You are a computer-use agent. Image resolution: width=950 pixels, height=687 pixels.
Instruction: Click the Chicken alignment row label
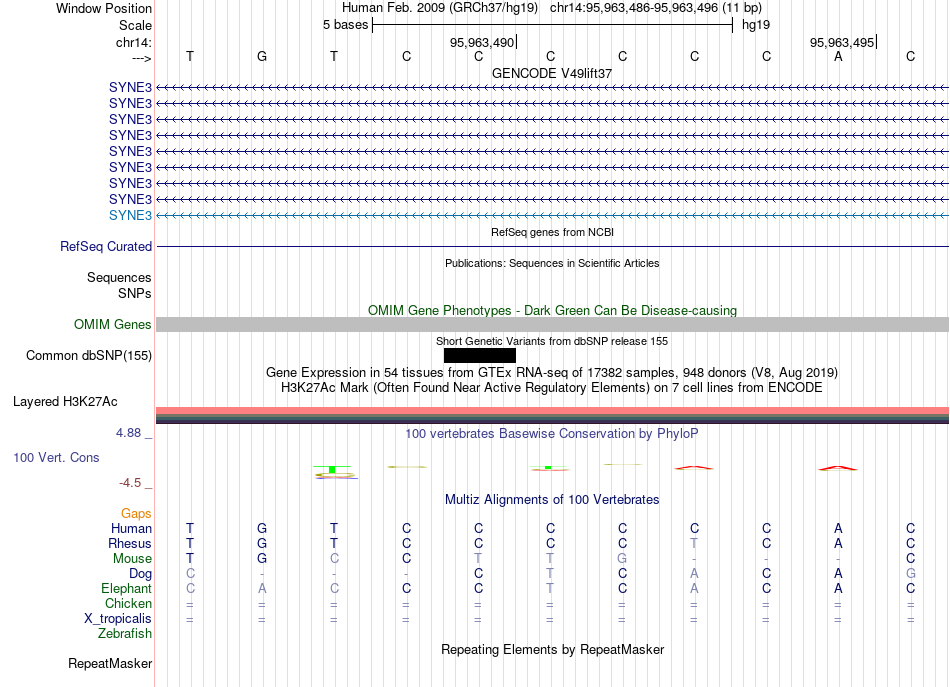coord(128,603)
